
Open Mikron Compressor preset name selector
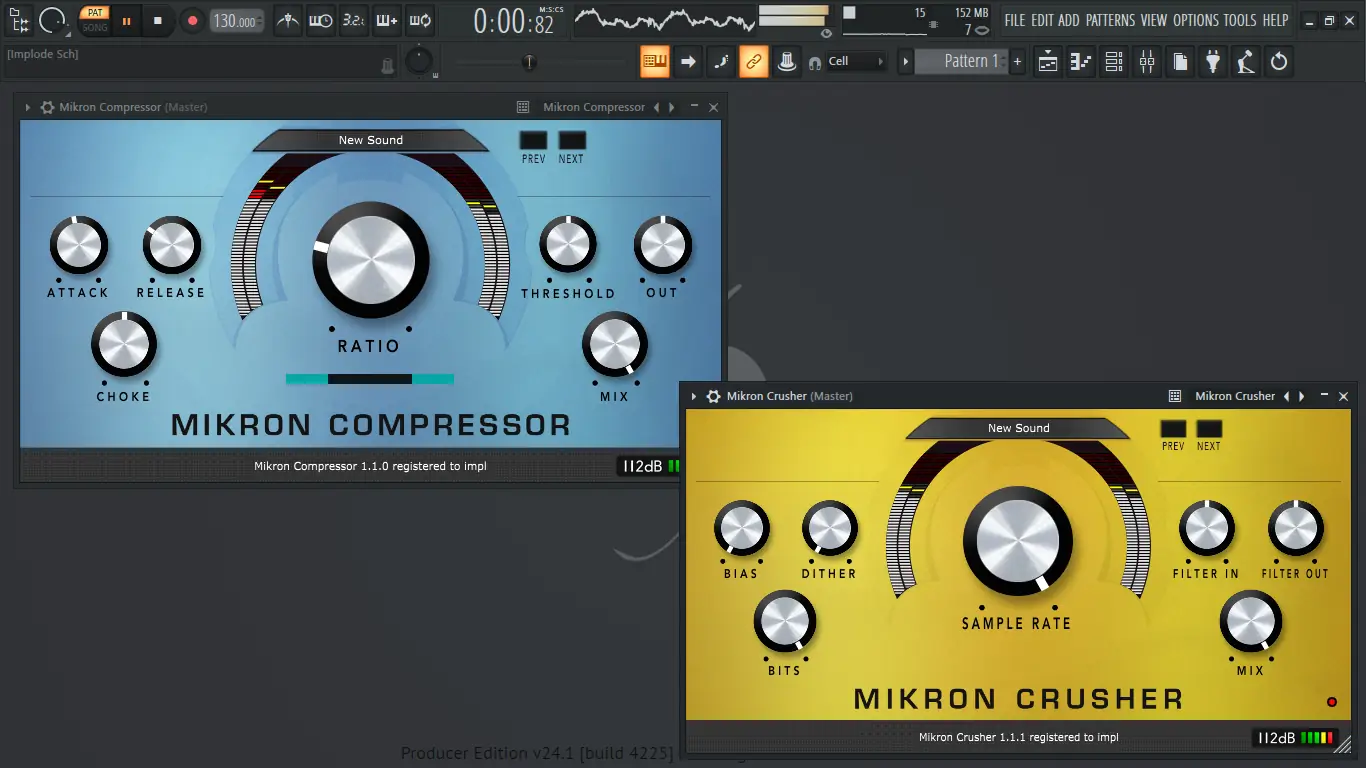click(x=594, y=107)
